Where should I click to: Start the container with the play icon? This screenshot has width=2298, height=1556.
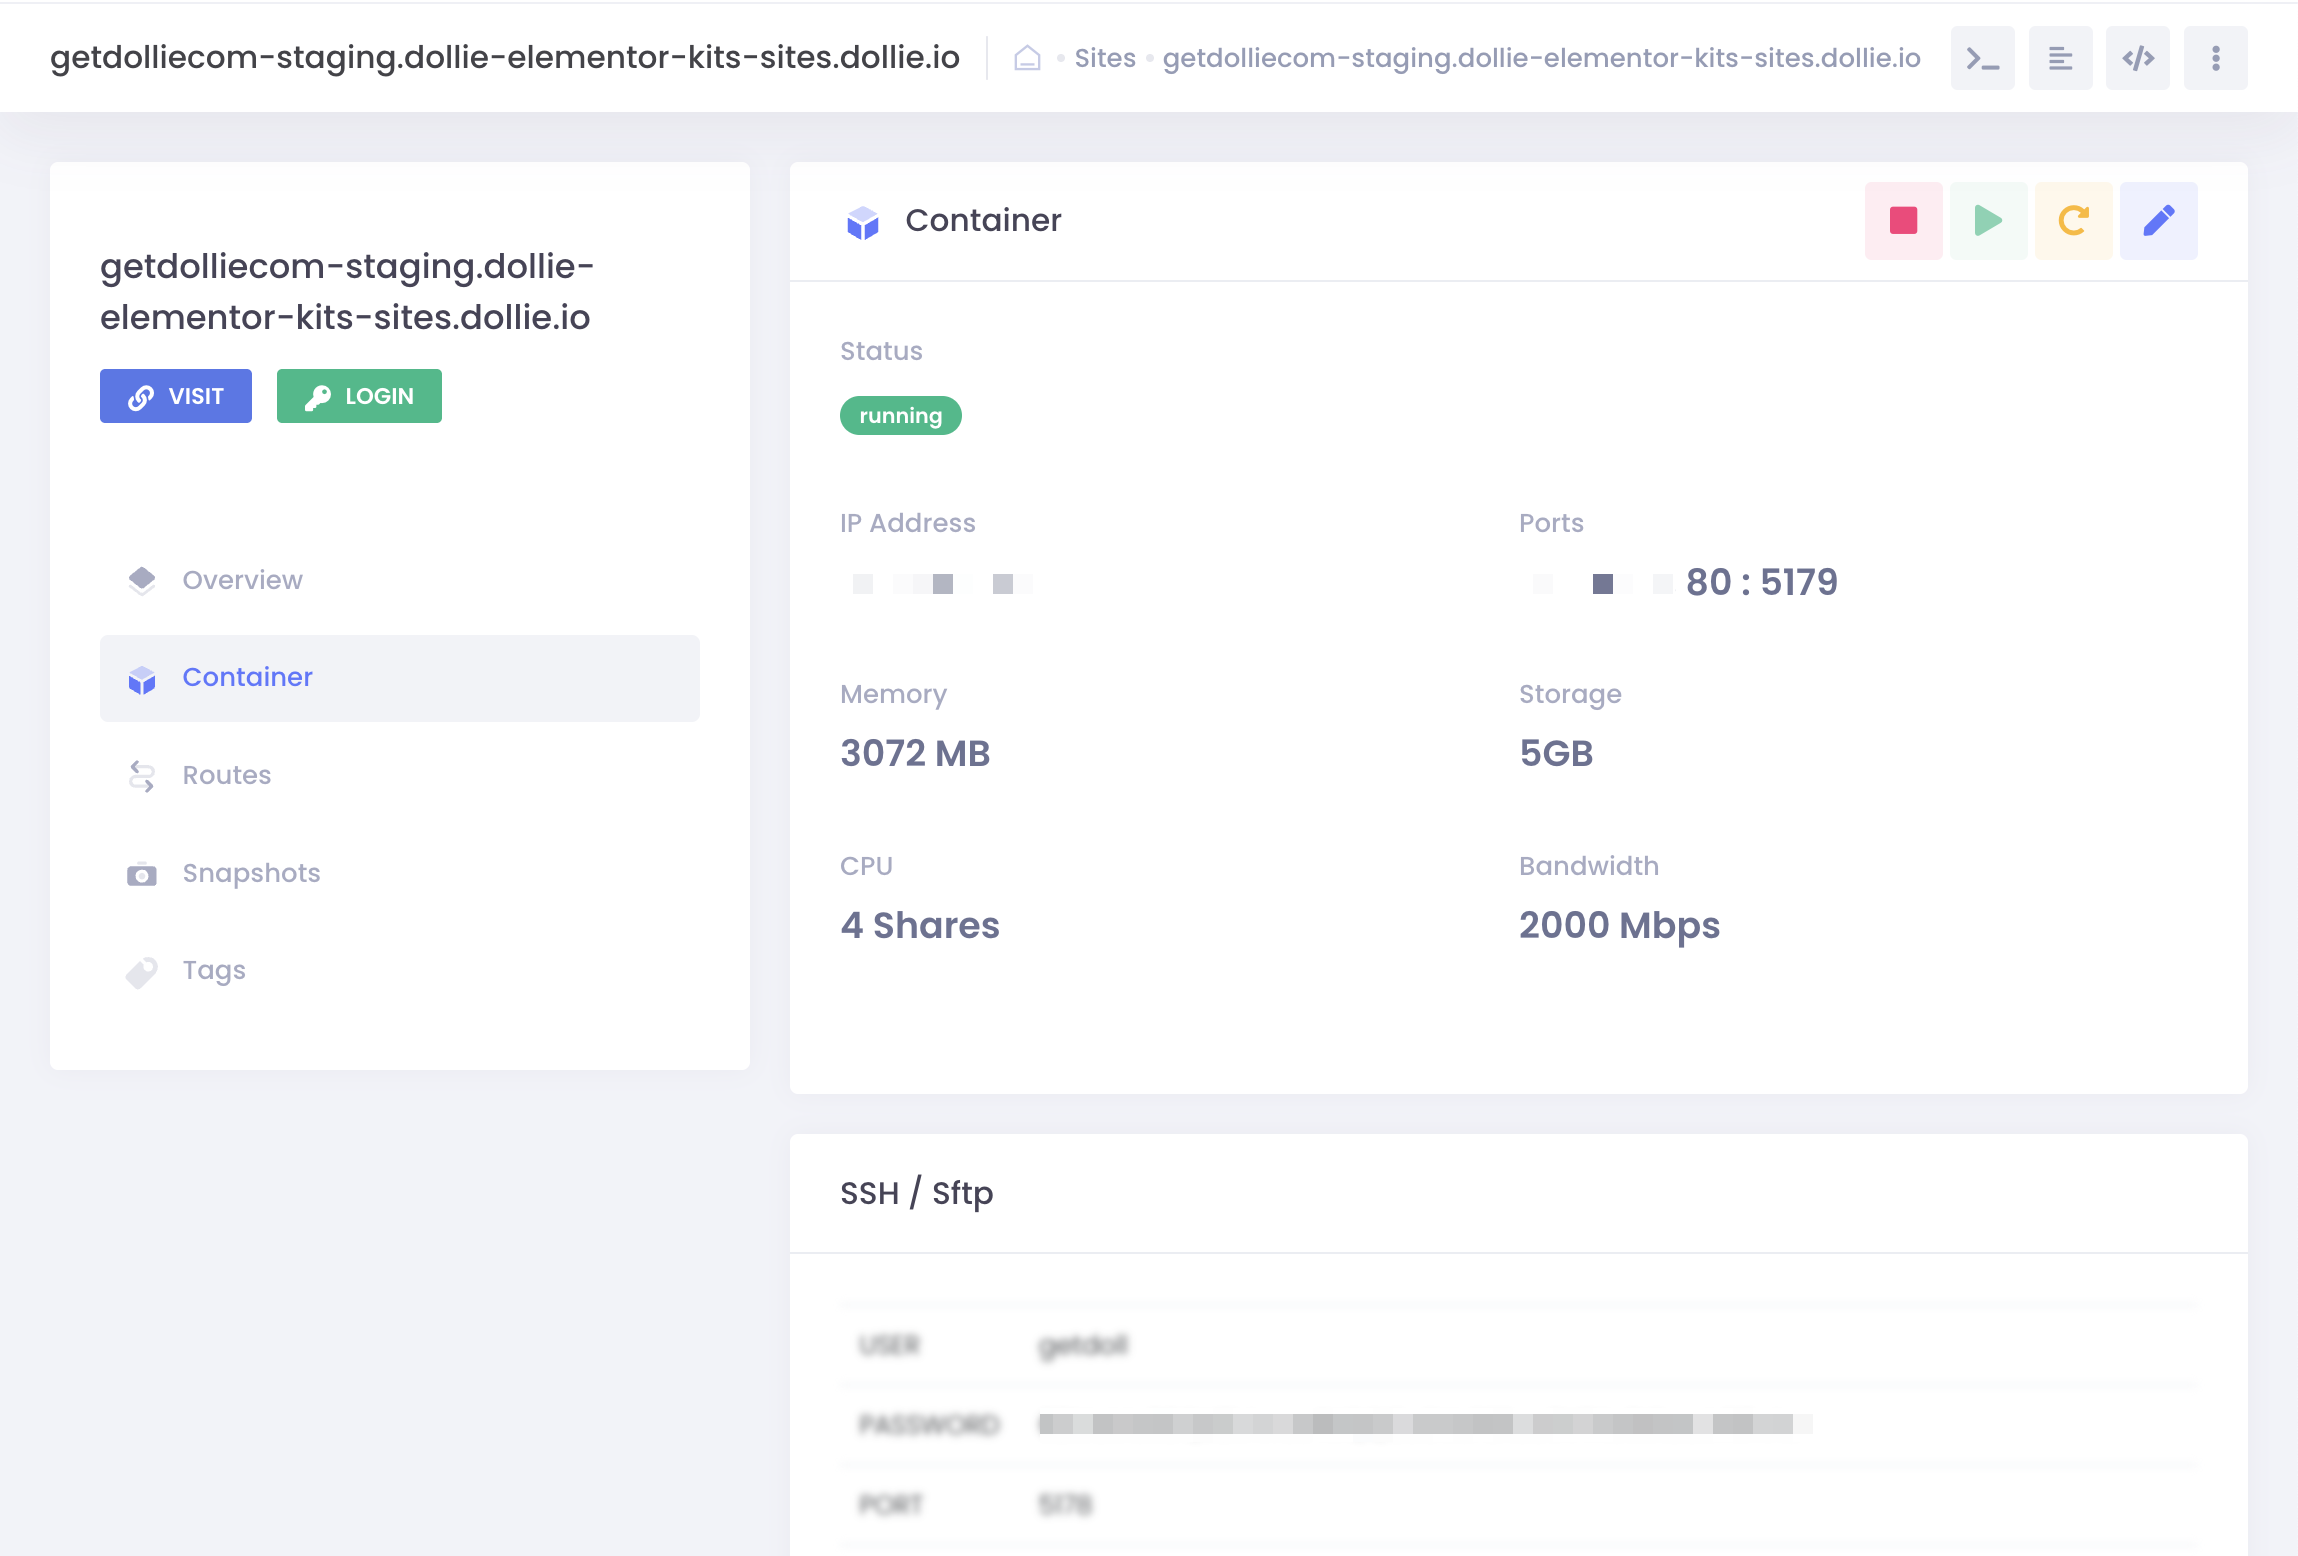[1987, 220]
